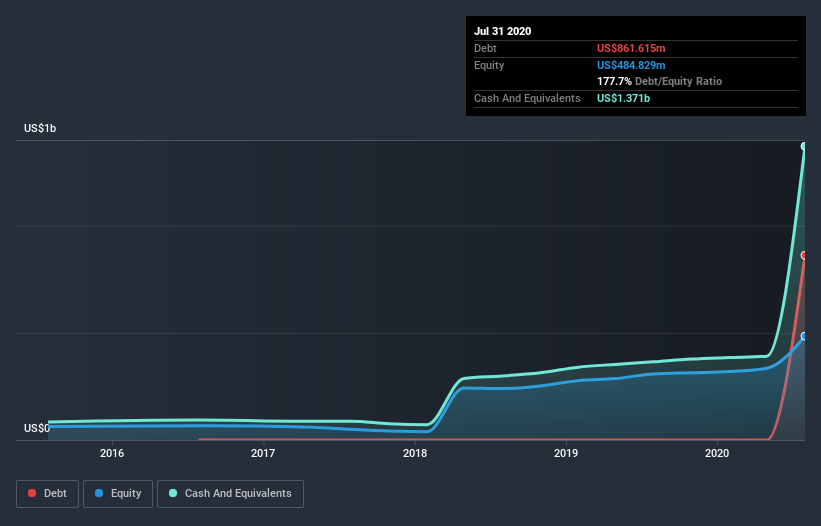The height and width of the screenshot is (526, 821).
Task: Click the Cash And Equivalents end data point
Action: [804, 147]
